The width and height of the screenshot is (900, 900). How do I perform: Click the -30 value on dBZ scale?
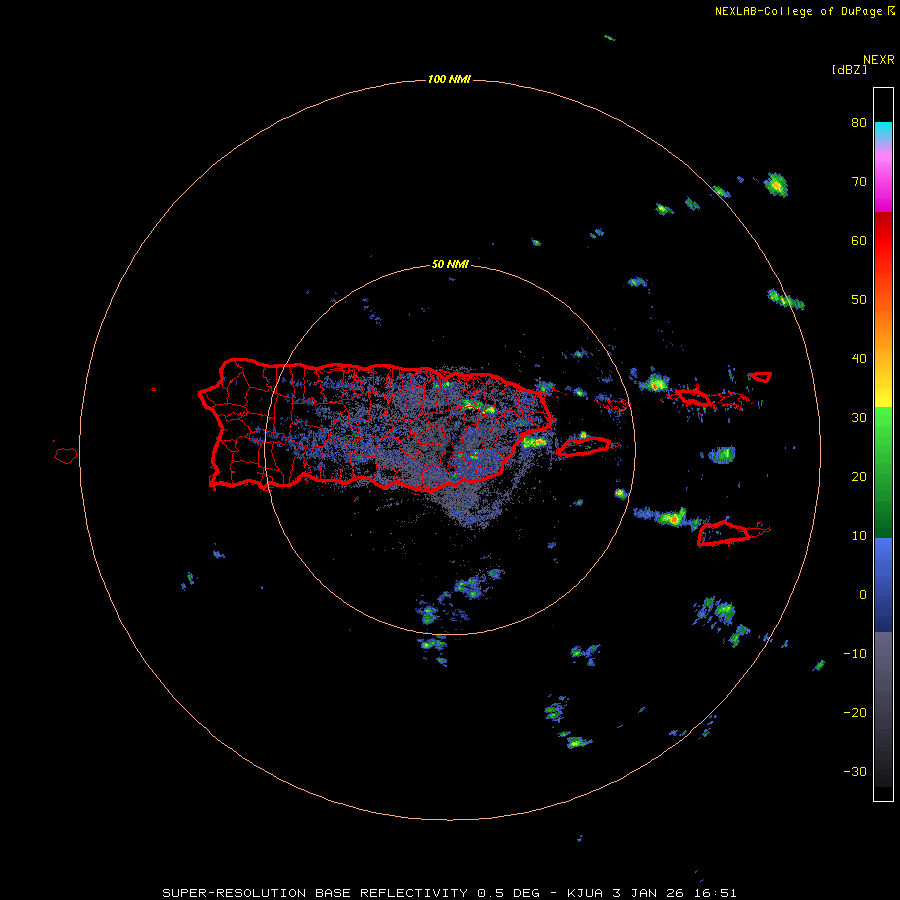point(855,772)
